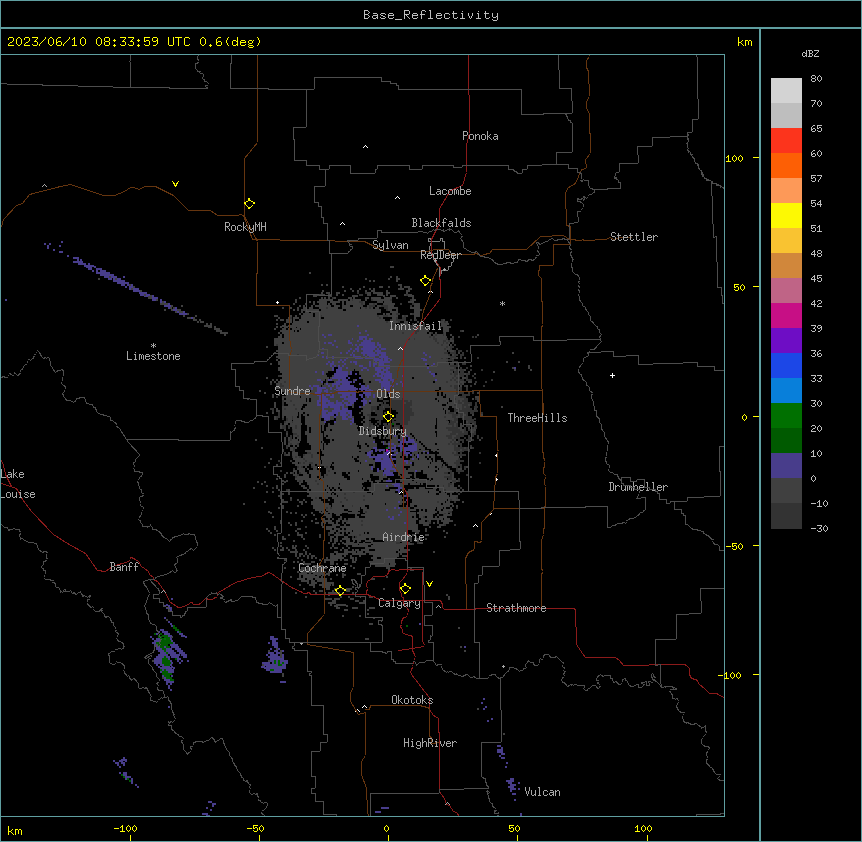862x842 pixels.
Task: Click the dBZ legend heading
Action: click(810, 53)
